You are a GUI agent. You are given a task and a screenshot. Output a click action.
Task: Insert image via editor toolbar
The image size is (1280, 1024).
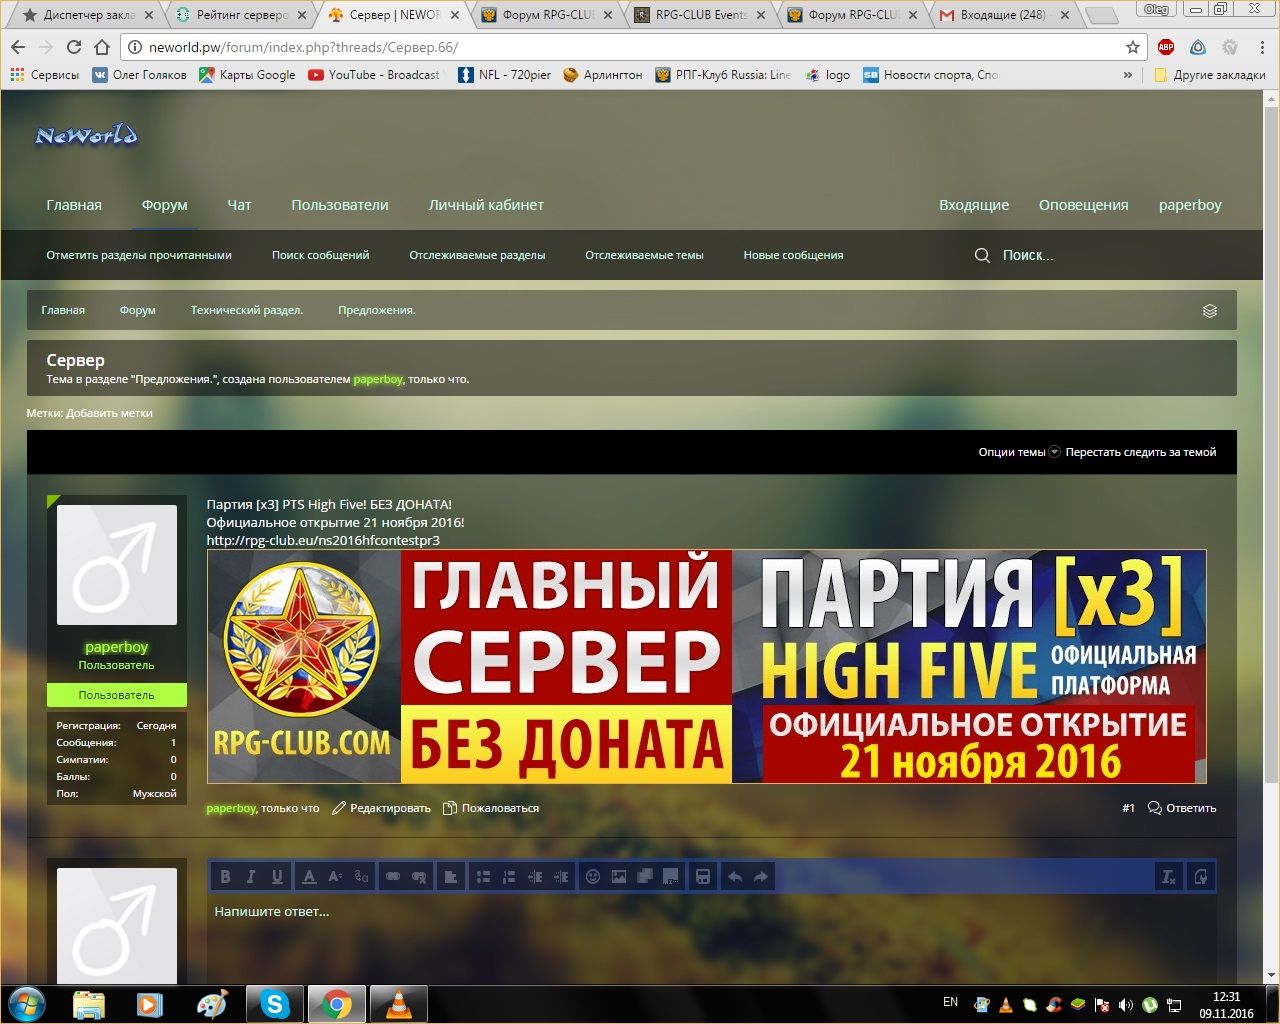[619, 877]
